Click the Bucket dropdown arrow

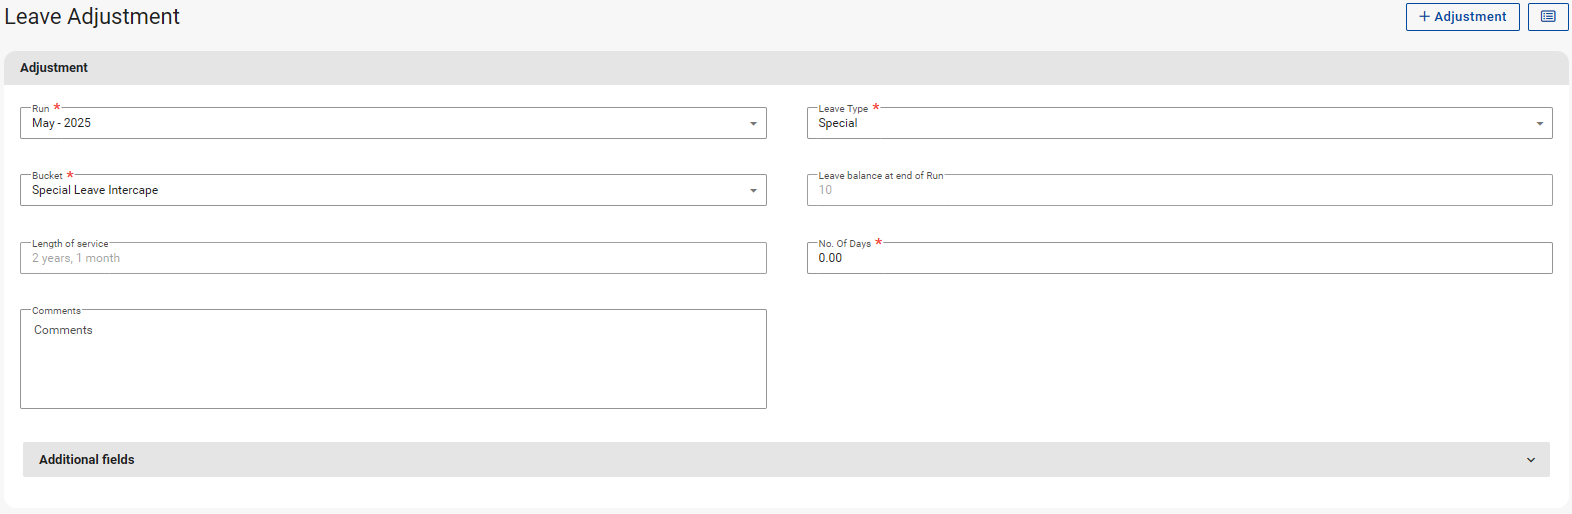click(753, 191)
